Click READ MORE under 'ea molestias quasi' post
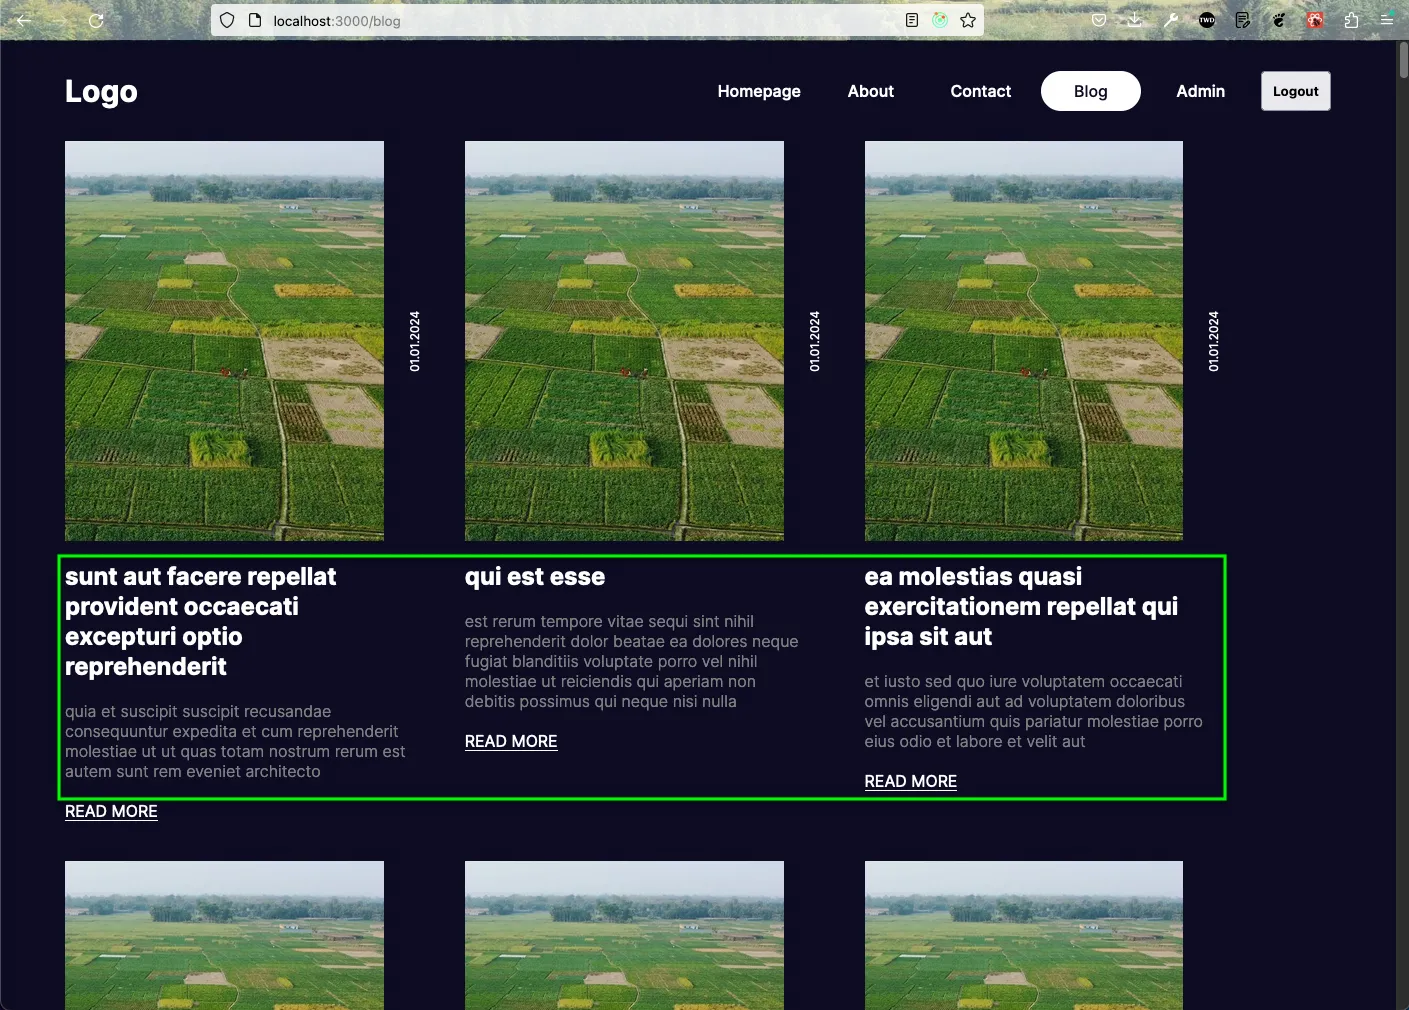Image resolution: width=1409 pixels, height=1010 pixels. (x=911, y=781)
